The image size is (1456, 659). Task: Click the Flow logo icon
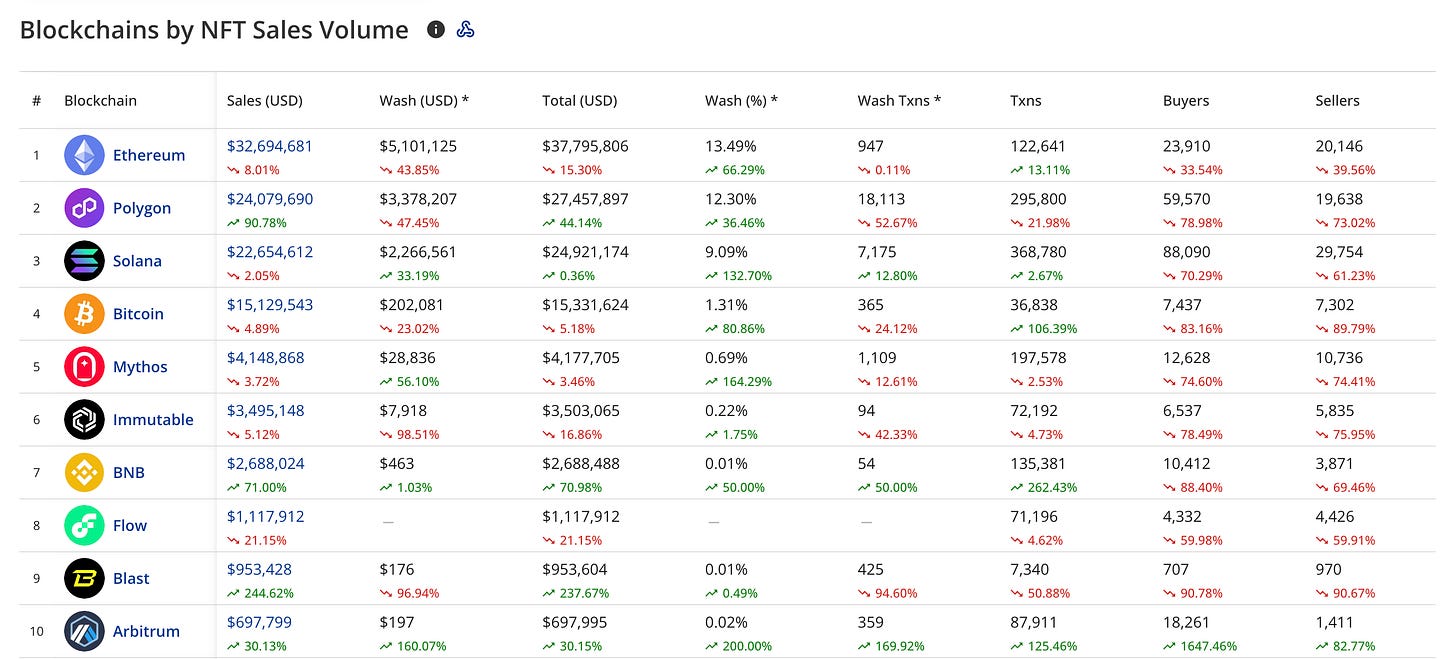84,525
